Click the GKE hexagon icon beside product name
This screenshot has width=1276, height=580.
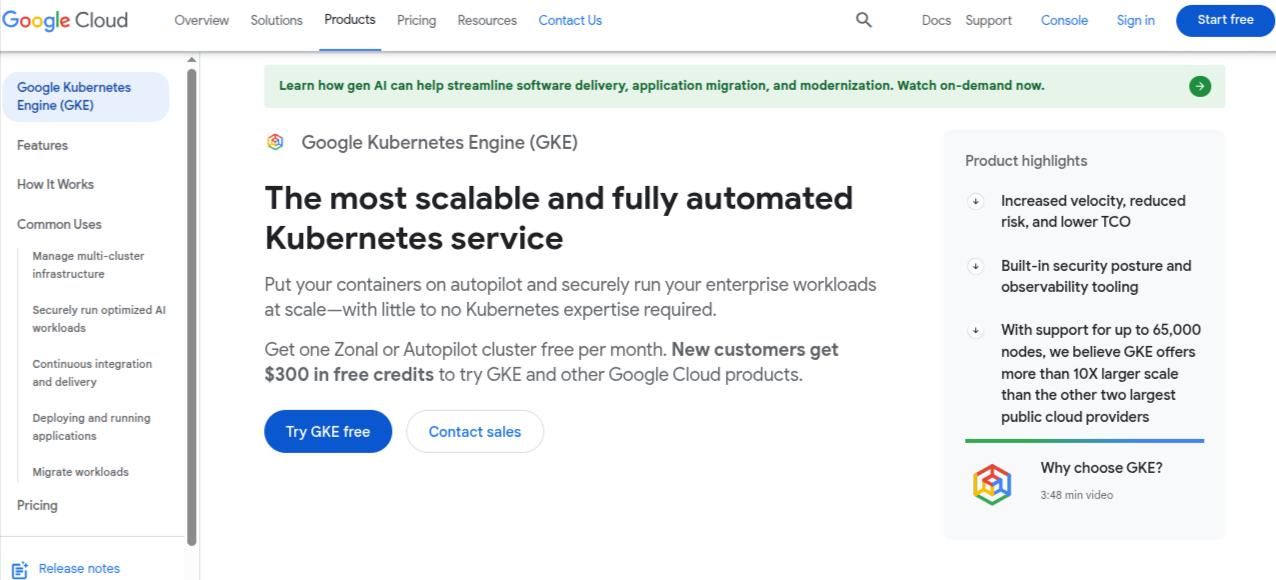pos(275,142)
